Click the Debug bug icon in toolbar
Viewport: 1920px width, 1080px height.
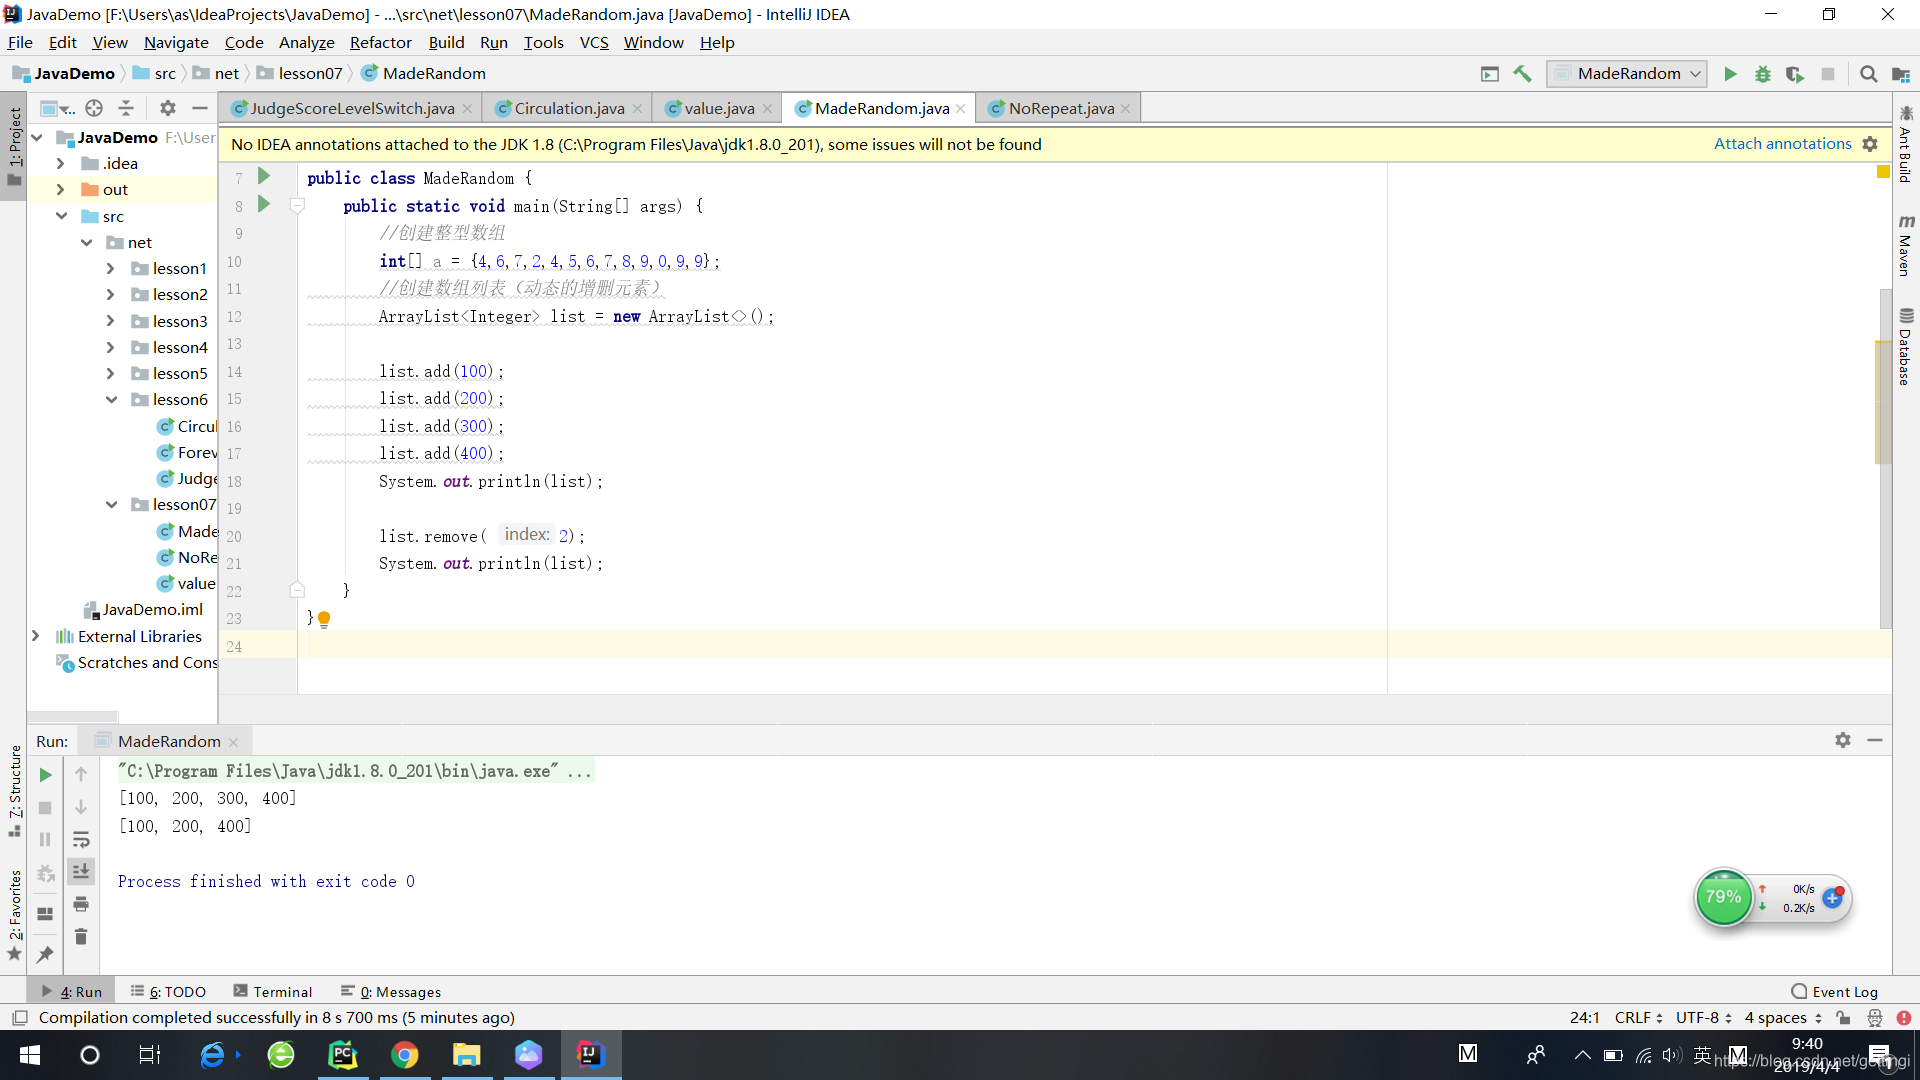click(x=1763, y=74)
